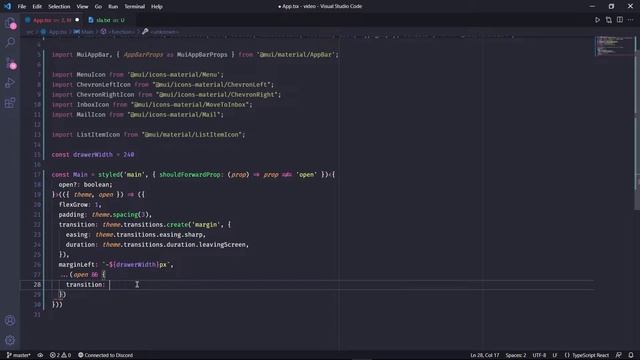
Task: Open the File menu
Action: click(x=22, y=7)
